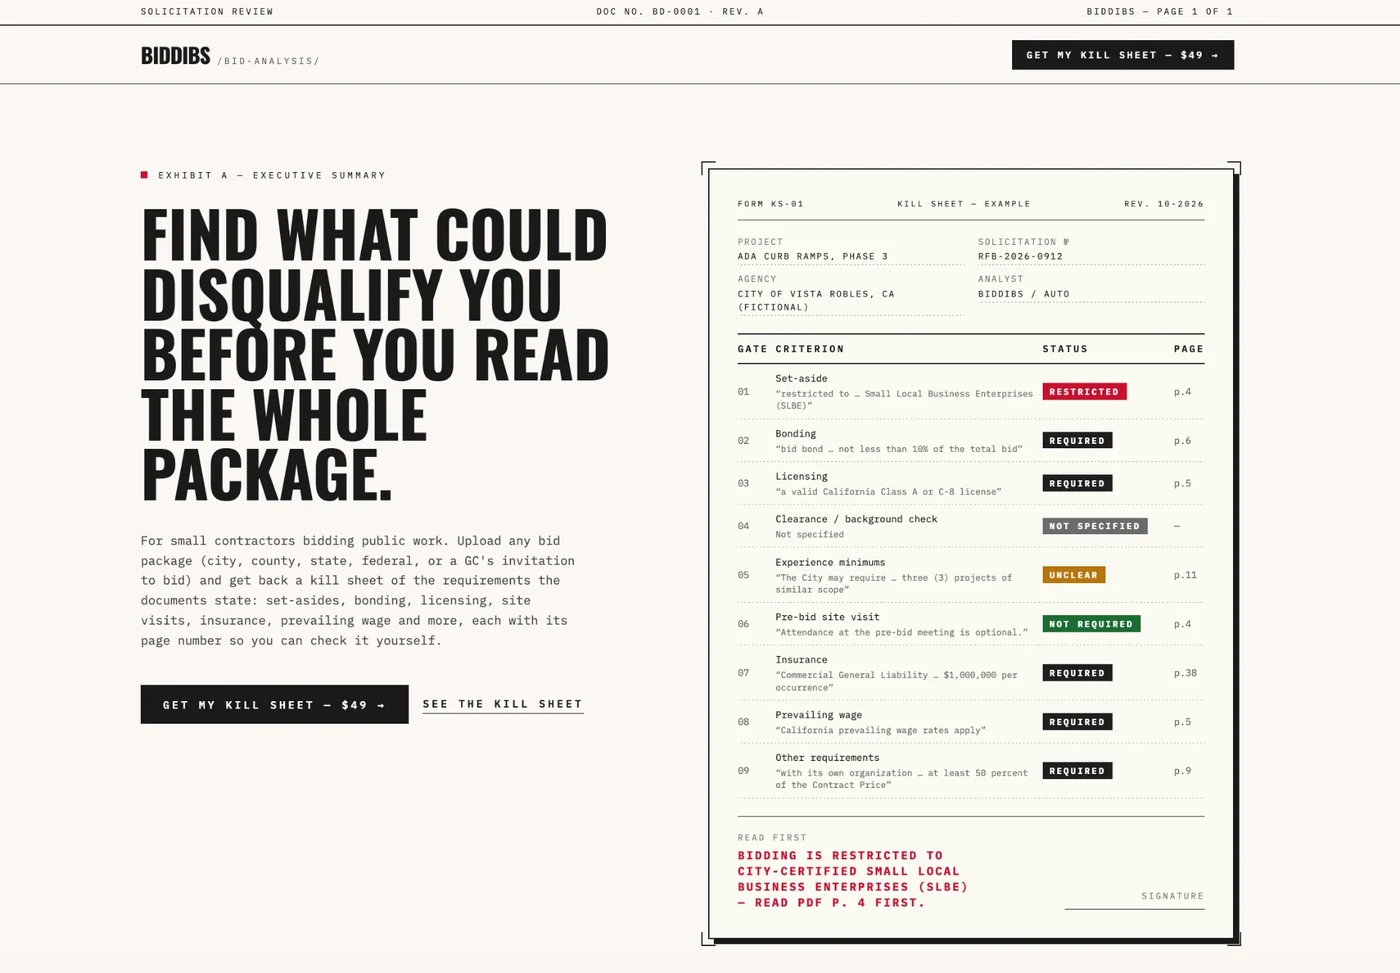Click the 'Insurance' criterion title
This screenshot has height=973, width=1400.
point(801,660)
